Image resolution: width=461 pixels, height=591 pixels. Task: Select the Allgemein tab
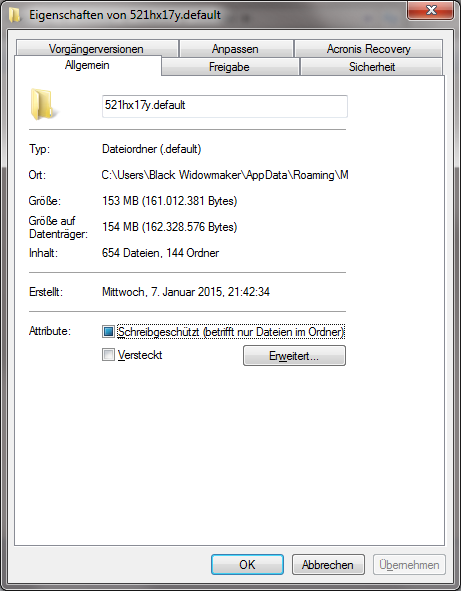(87, 65)
